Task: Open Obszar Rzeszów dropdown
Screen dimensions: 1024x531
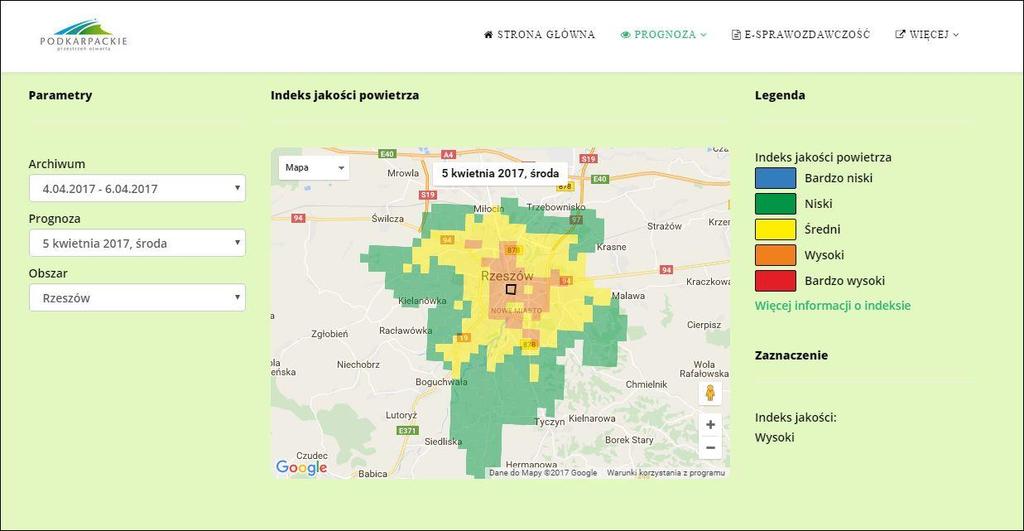Action: pos(137,298)
